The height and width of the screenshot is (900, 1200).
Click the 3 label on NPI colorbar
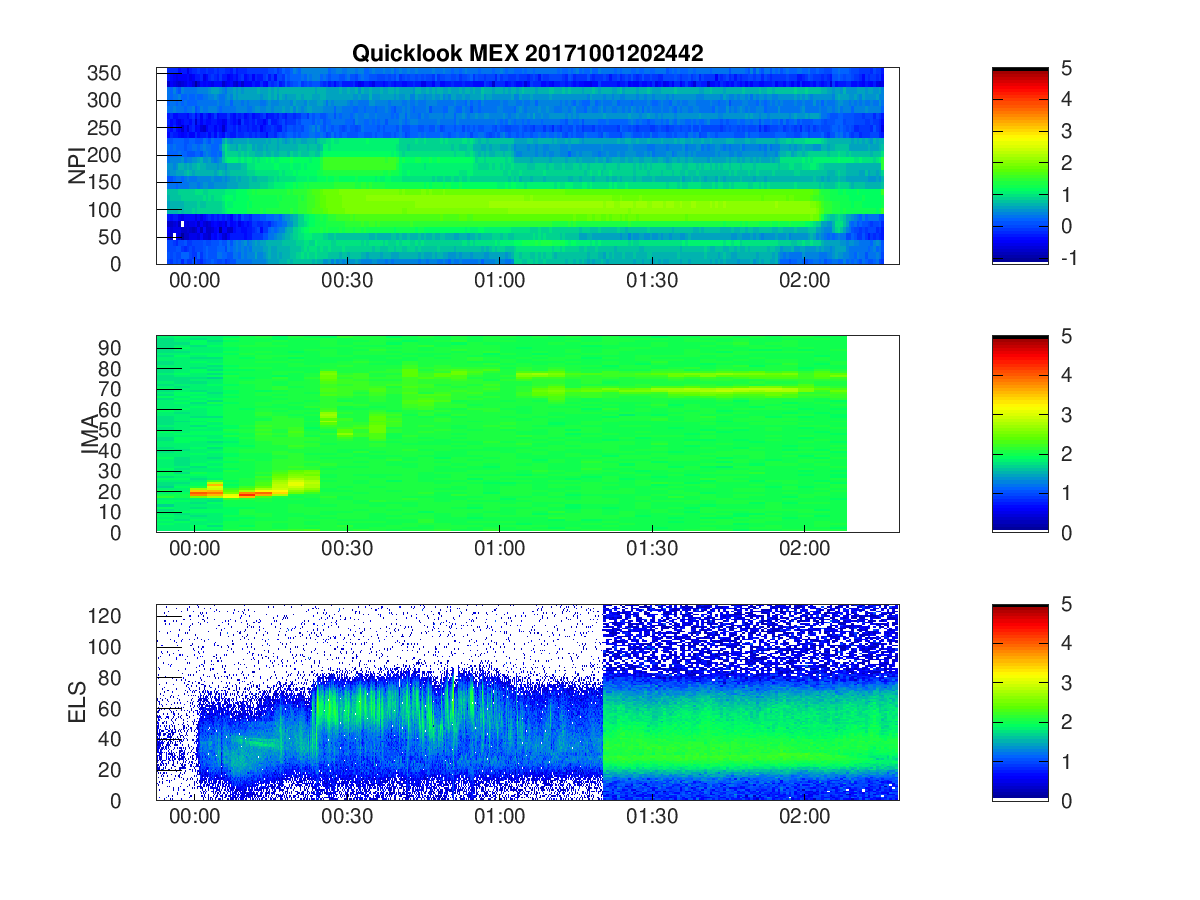point(1066,131)
